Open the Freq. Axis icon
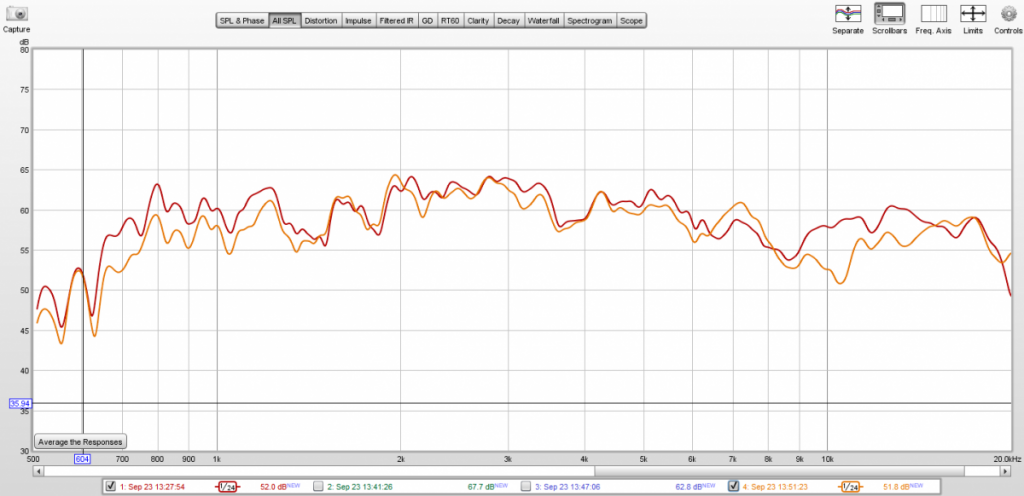The image size is (1024, 496). tap(933, 13)
